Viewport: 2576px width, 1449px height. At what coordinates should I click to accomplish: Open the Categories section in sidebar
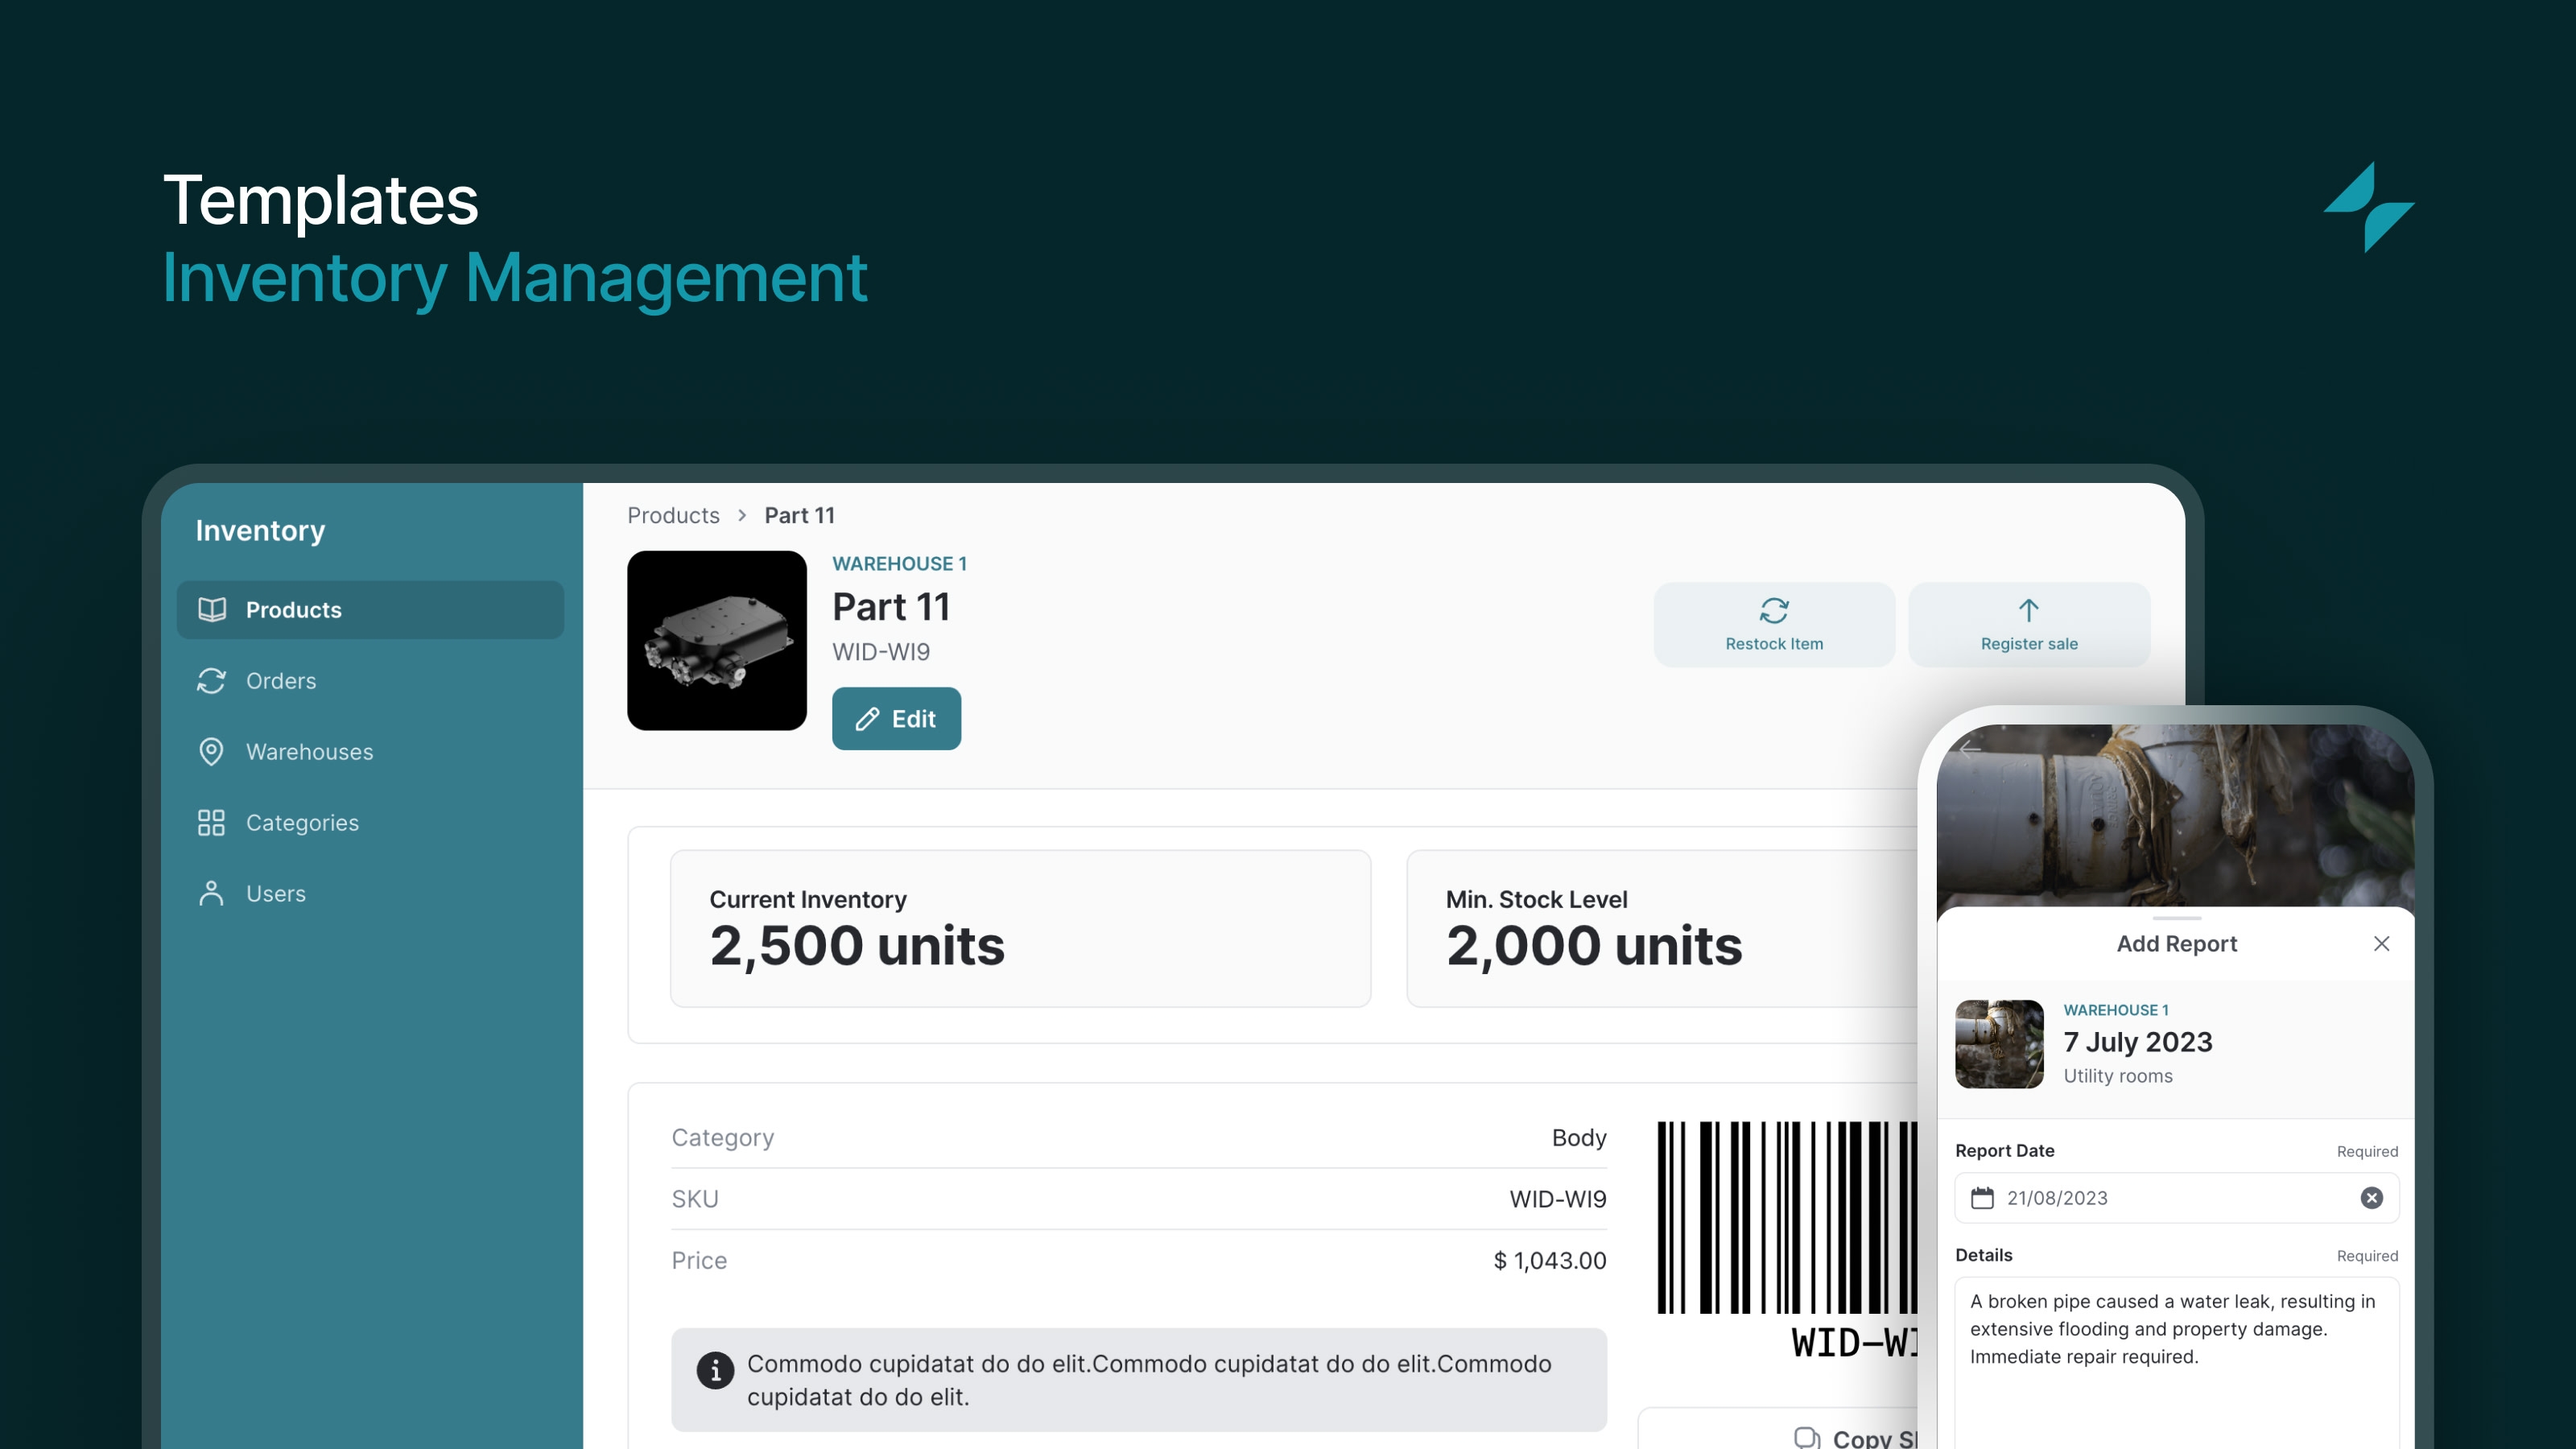click(370, 822)
